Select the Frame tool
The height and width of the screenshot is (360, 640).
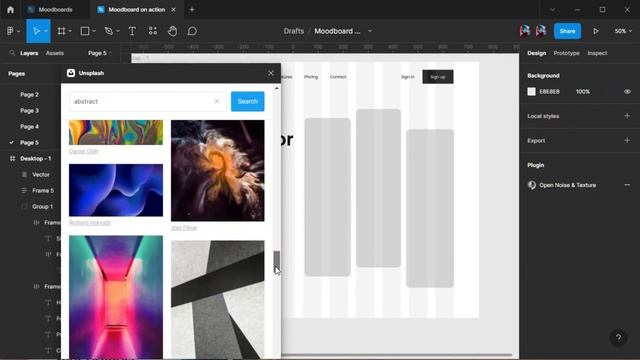pyautogui.click(x=61, y=31)
